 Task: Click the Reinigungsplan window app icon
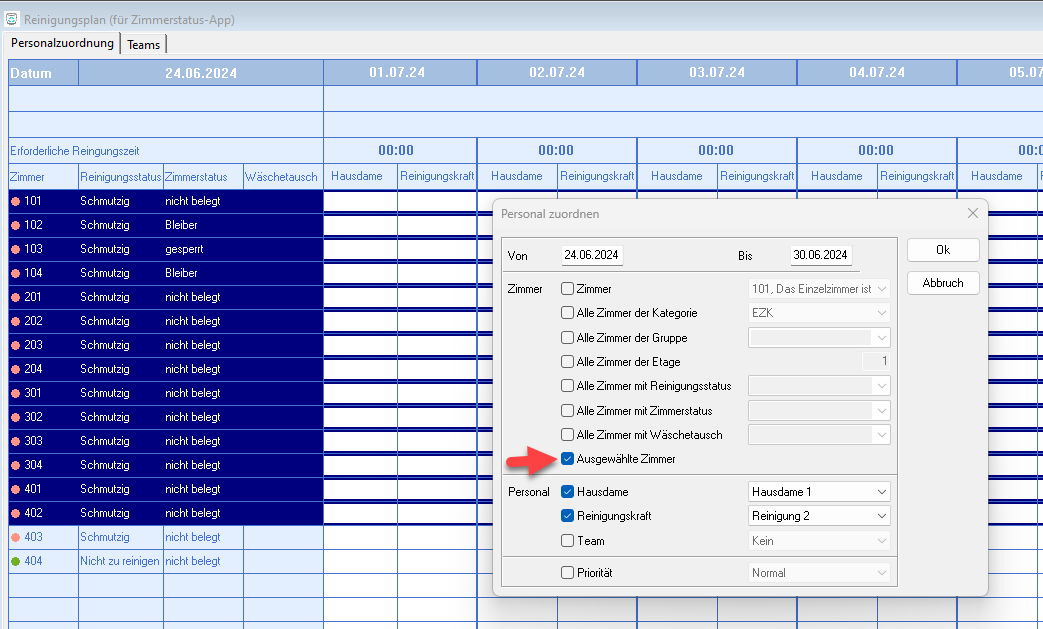11,19
